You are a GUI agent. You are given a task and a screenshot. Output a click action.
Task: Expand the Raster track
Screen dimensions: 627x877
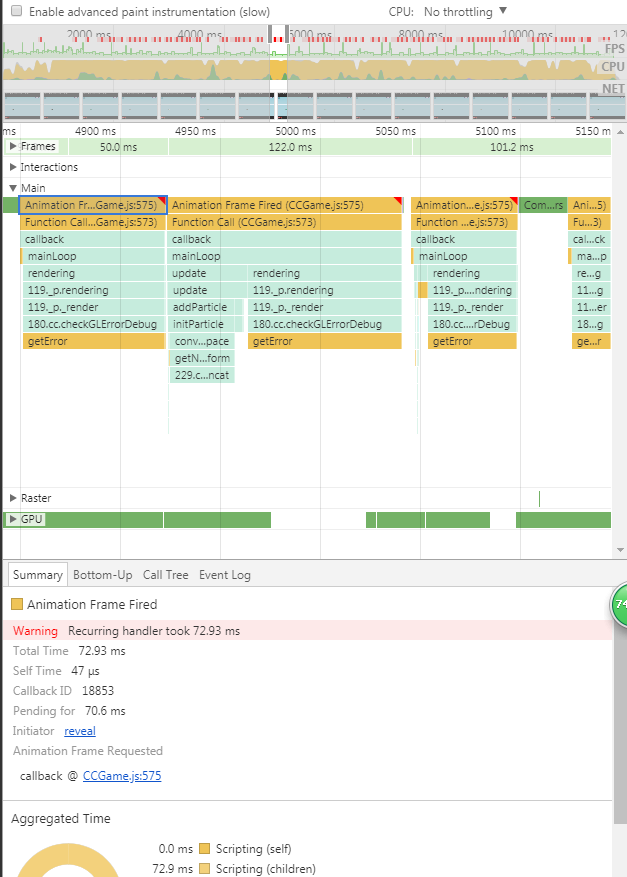pos(13,498)
